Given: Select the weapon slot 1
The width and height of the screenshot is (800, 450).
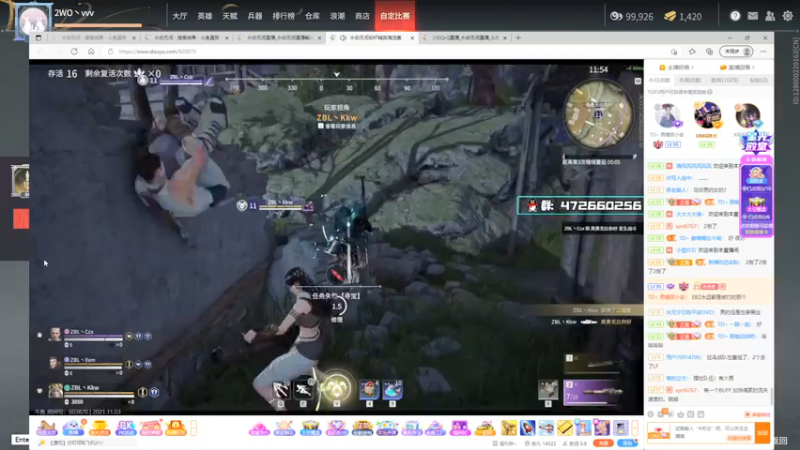Looking at the screenshot, I should 594,364.
